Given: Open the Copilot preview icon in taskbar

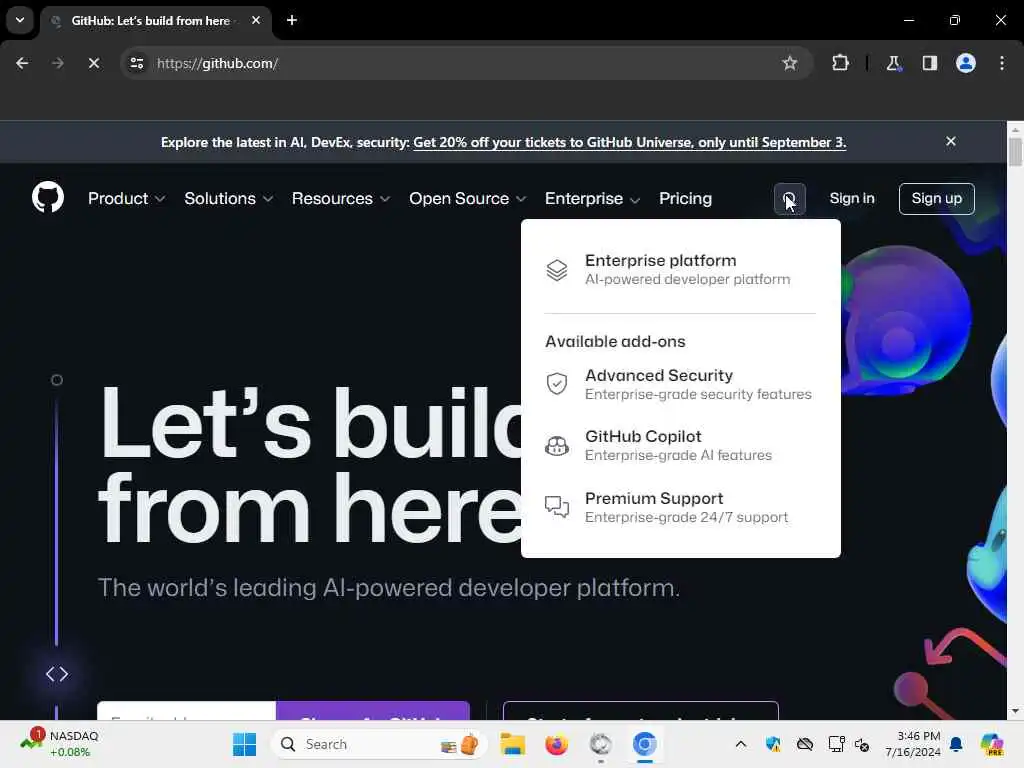Looking at the screenshot, I should (991, 744).
